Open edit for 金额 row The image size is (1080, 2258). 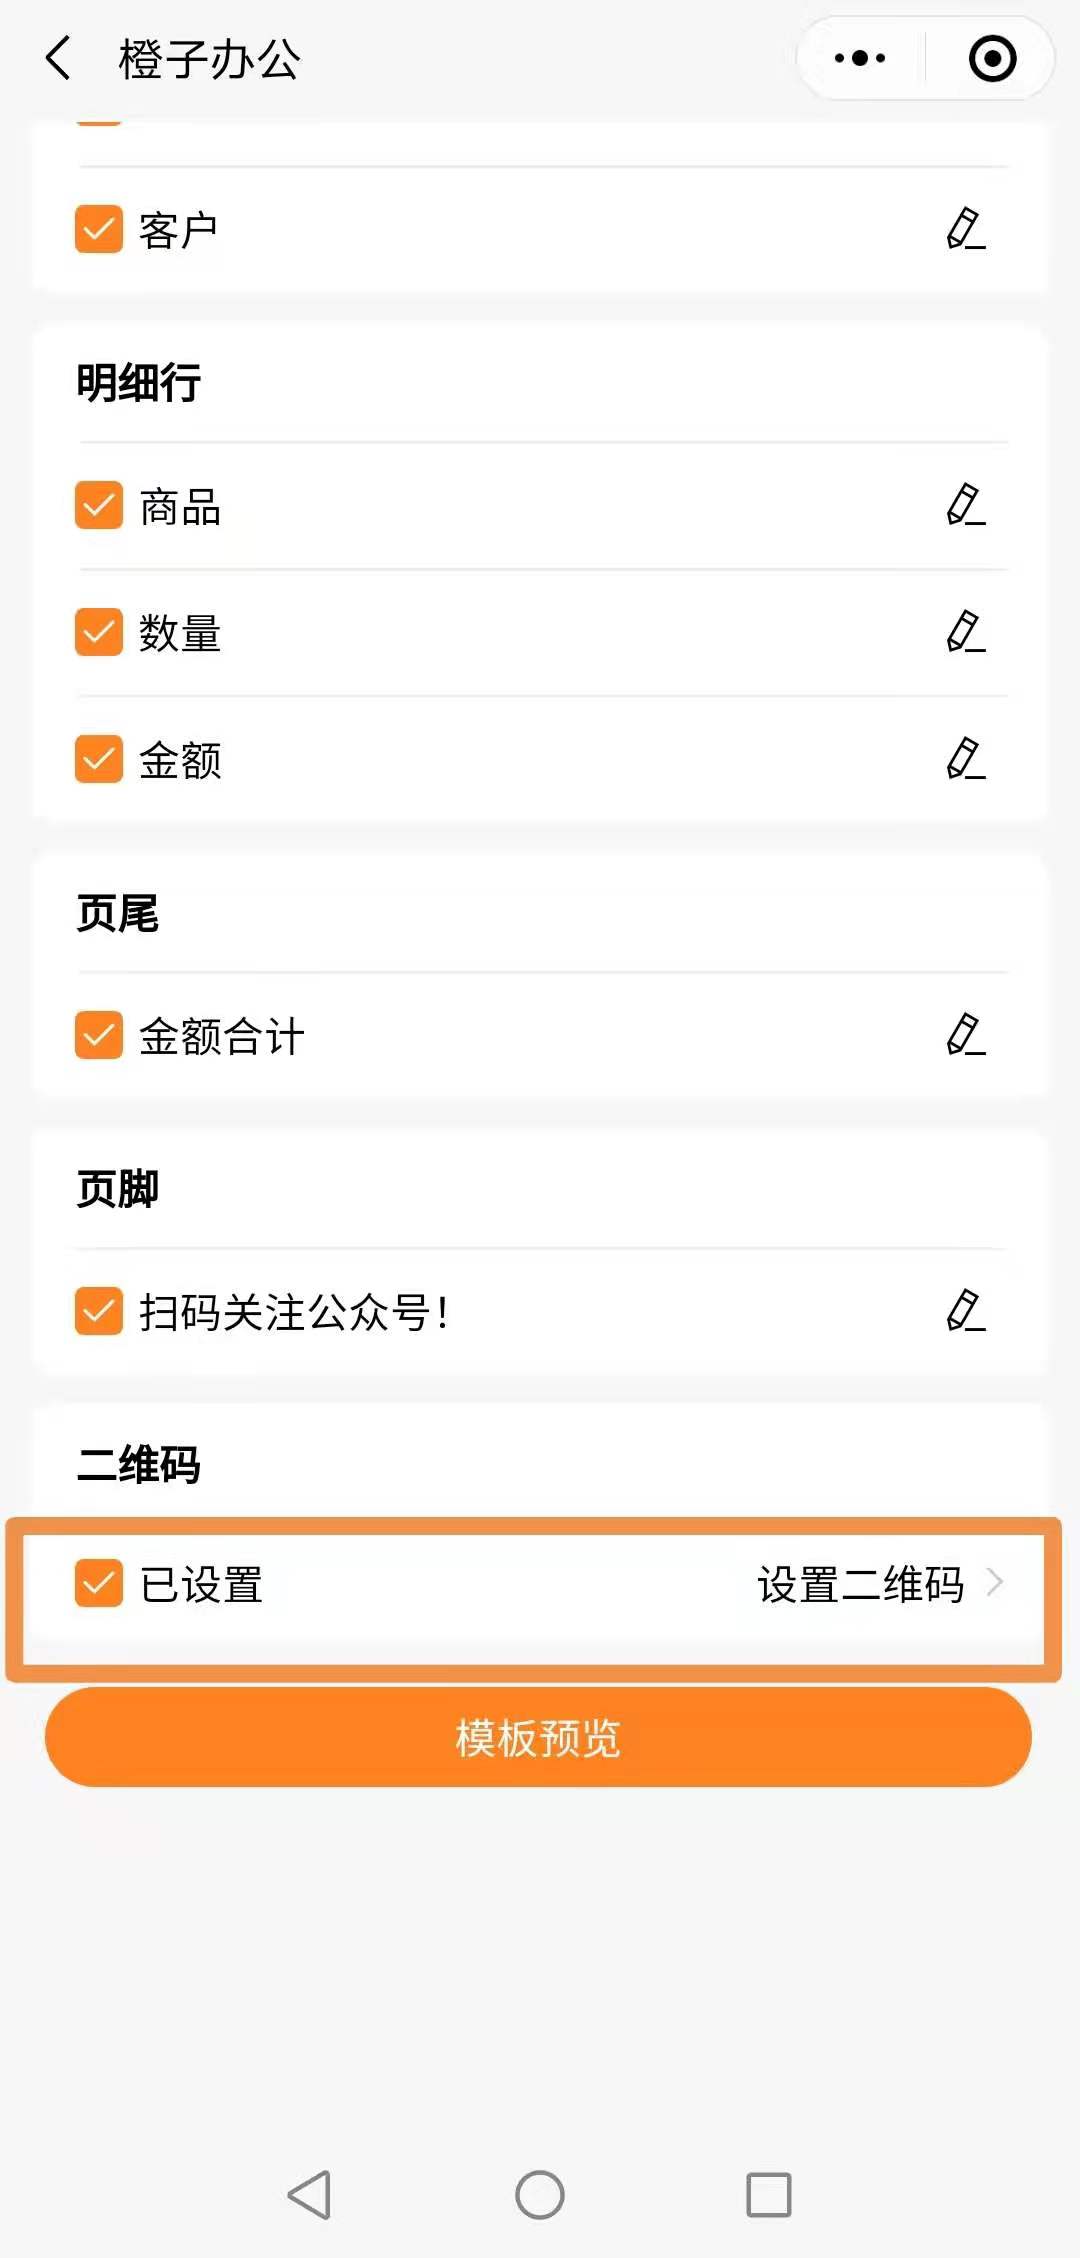[965, 759]
